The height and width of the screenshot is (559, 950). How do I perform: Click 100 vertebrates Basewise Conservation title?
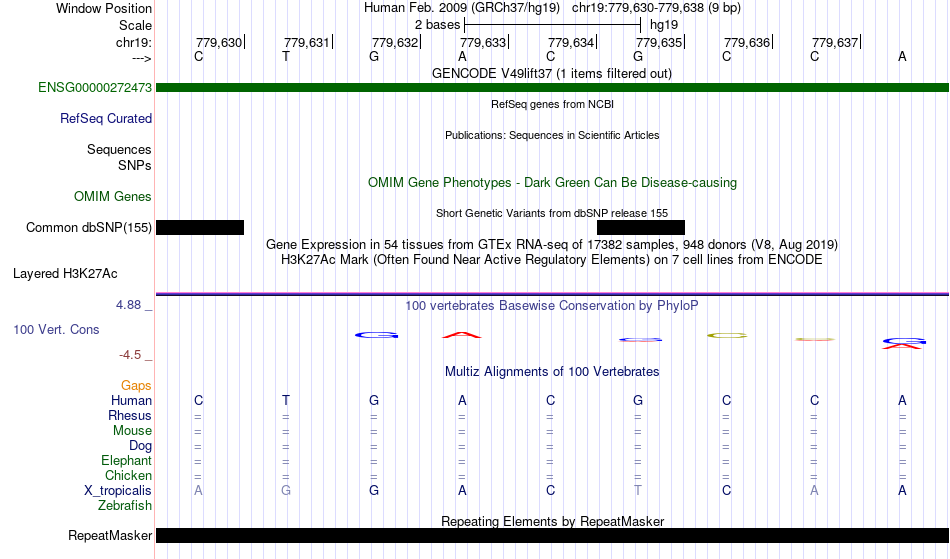(552, 305)
